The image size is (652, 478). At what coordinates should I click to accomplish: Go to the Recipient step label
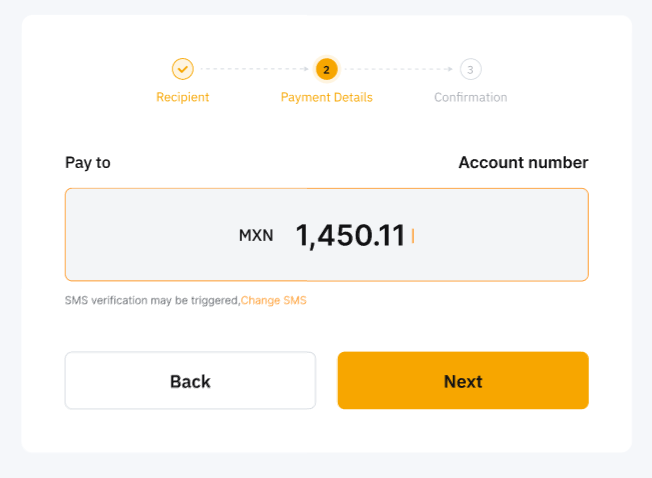[182, 97]
